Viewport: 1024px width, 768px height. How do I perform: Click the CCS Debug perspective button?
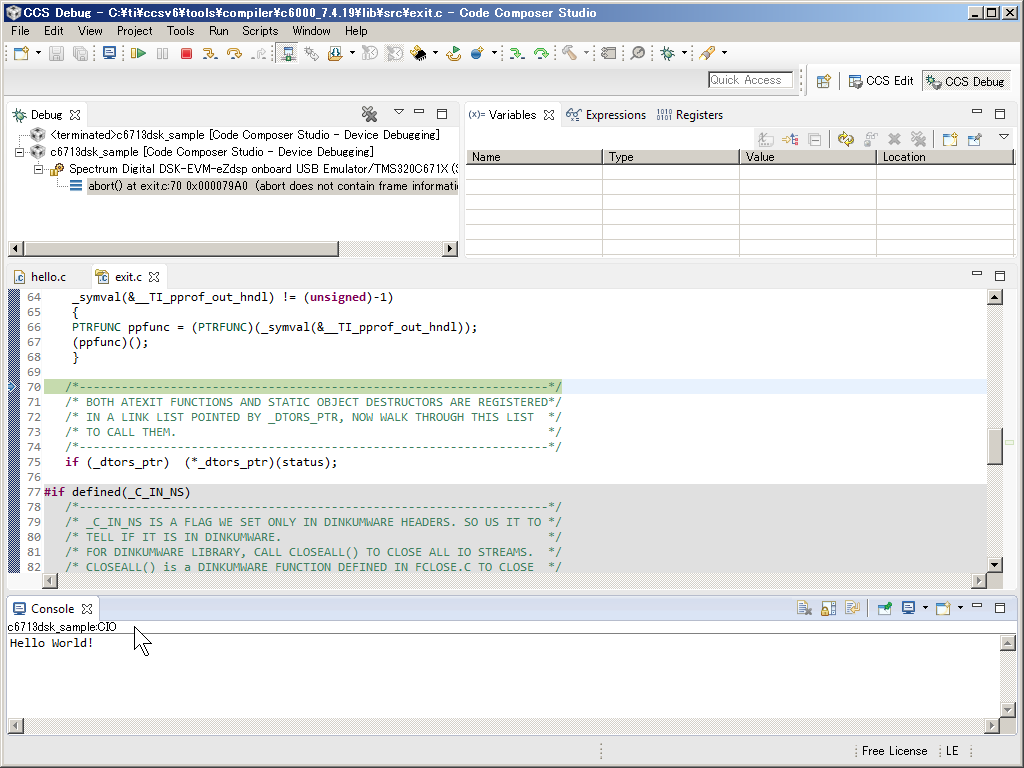coord(966,81)
